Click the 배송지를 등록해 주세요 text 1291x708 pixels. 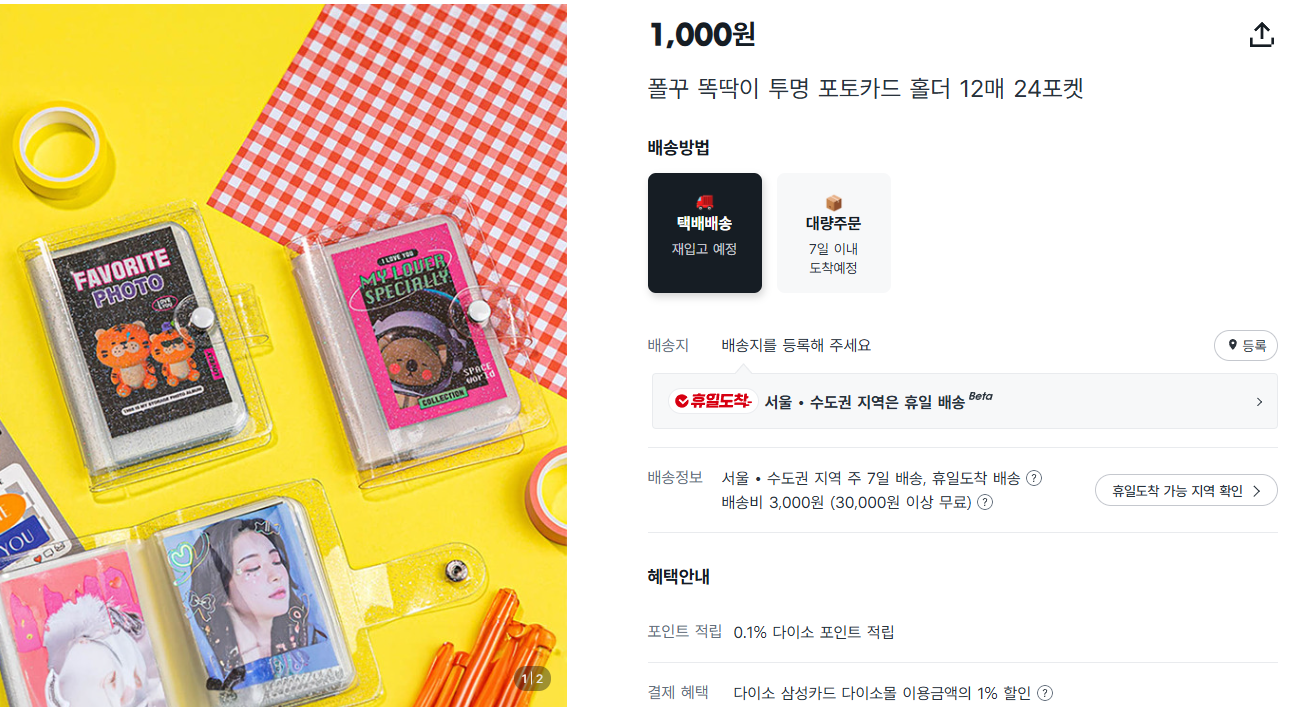pos(796,345)
